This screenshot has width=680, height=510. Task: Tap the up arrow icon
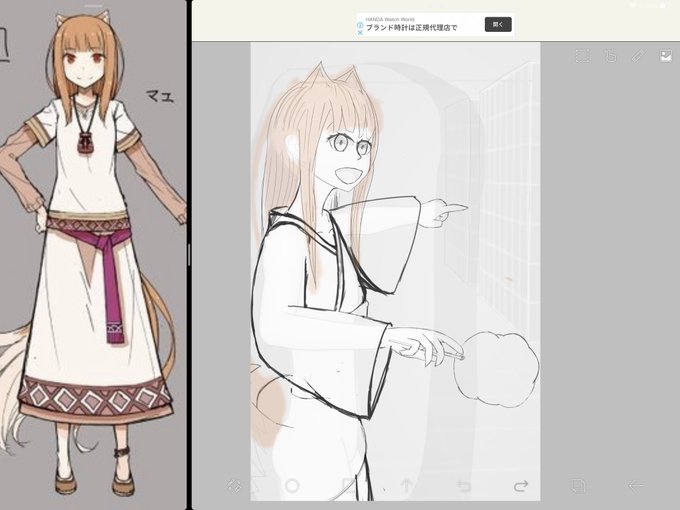click(406, 486)
